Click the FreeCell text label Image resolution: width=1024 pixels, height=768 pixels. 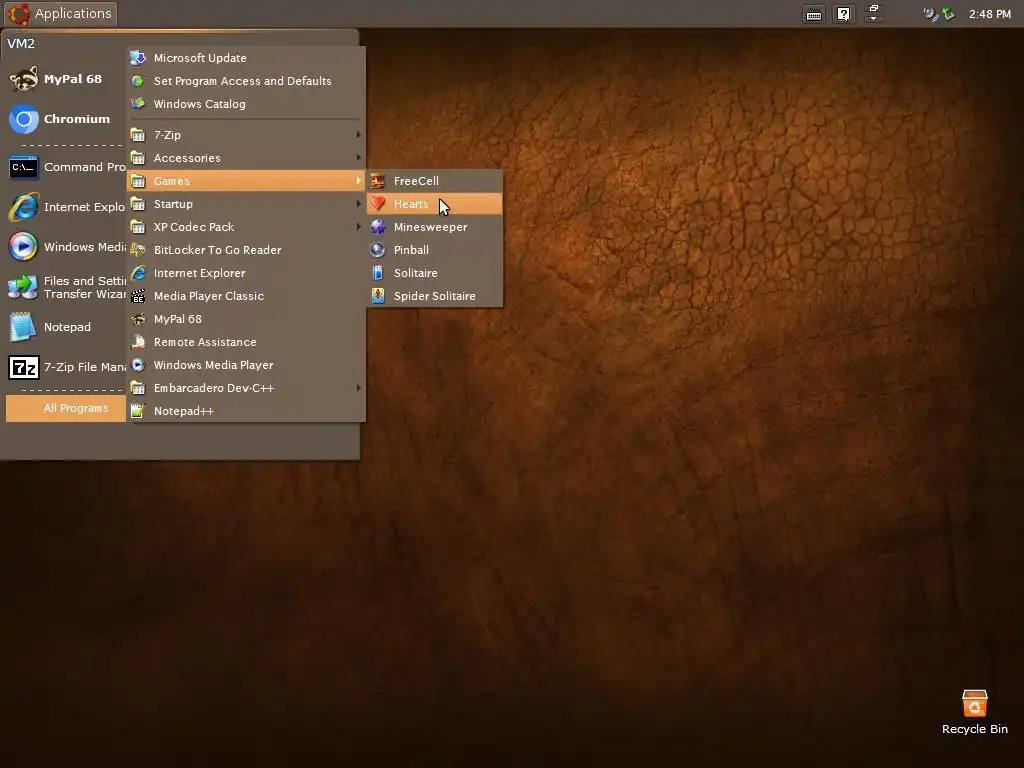pos(416,181)
